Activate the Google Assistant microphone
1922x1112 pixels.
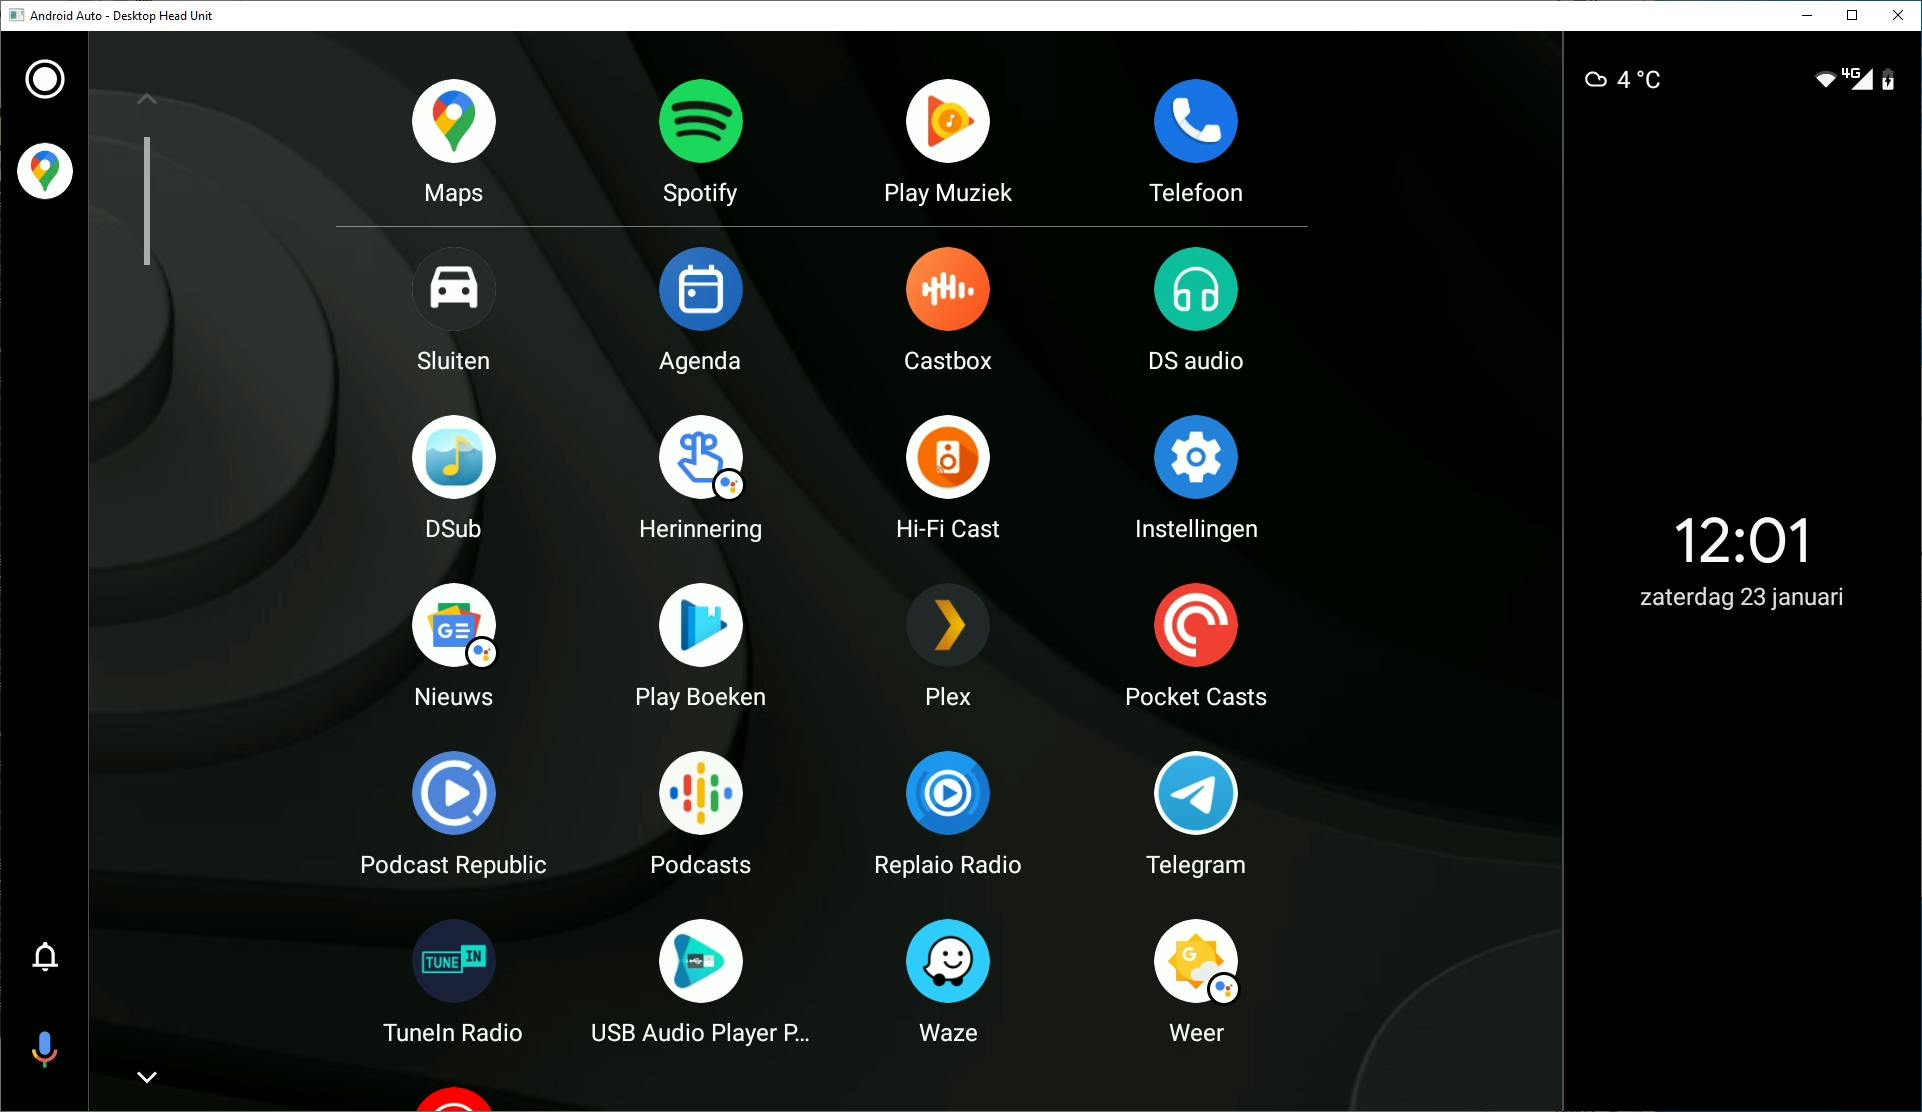[44, 1048]
